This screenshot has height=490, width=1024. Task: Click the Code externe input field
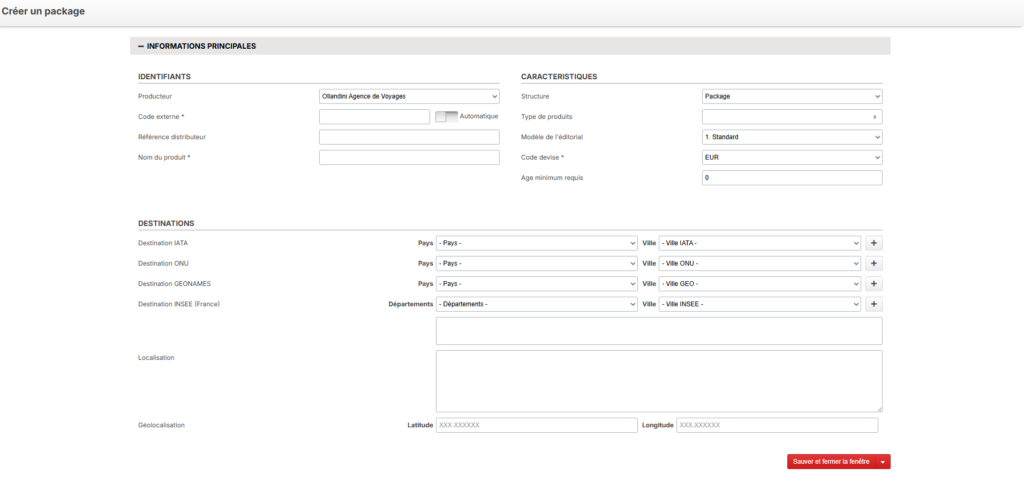(x=374, y=117)
